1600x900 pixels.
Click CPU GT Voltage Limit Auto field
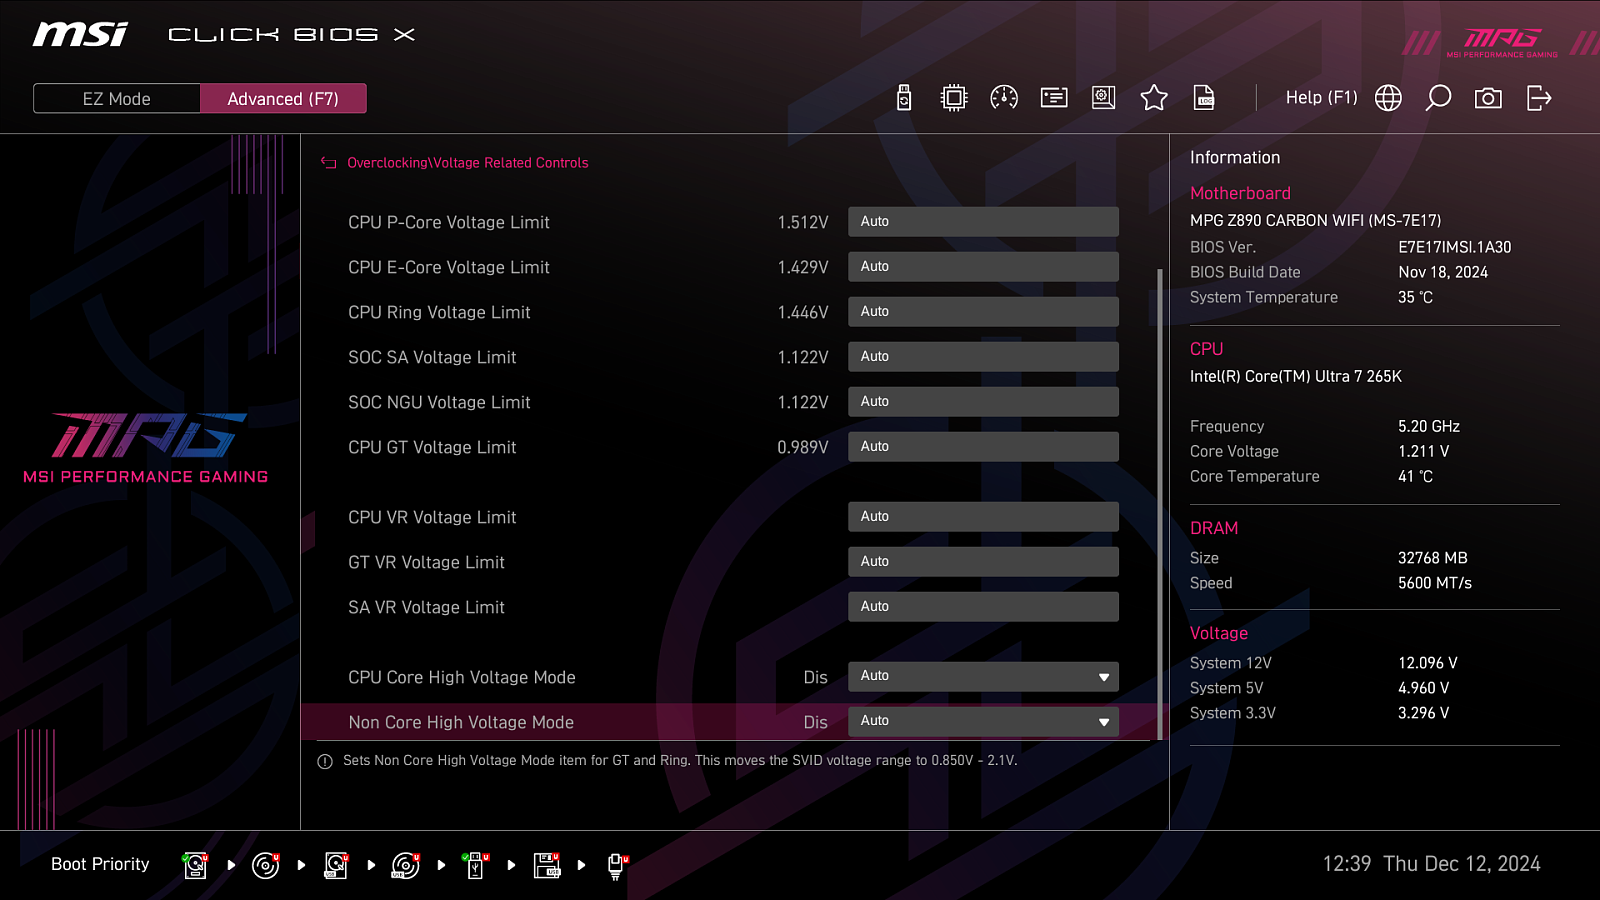point(983,447)
